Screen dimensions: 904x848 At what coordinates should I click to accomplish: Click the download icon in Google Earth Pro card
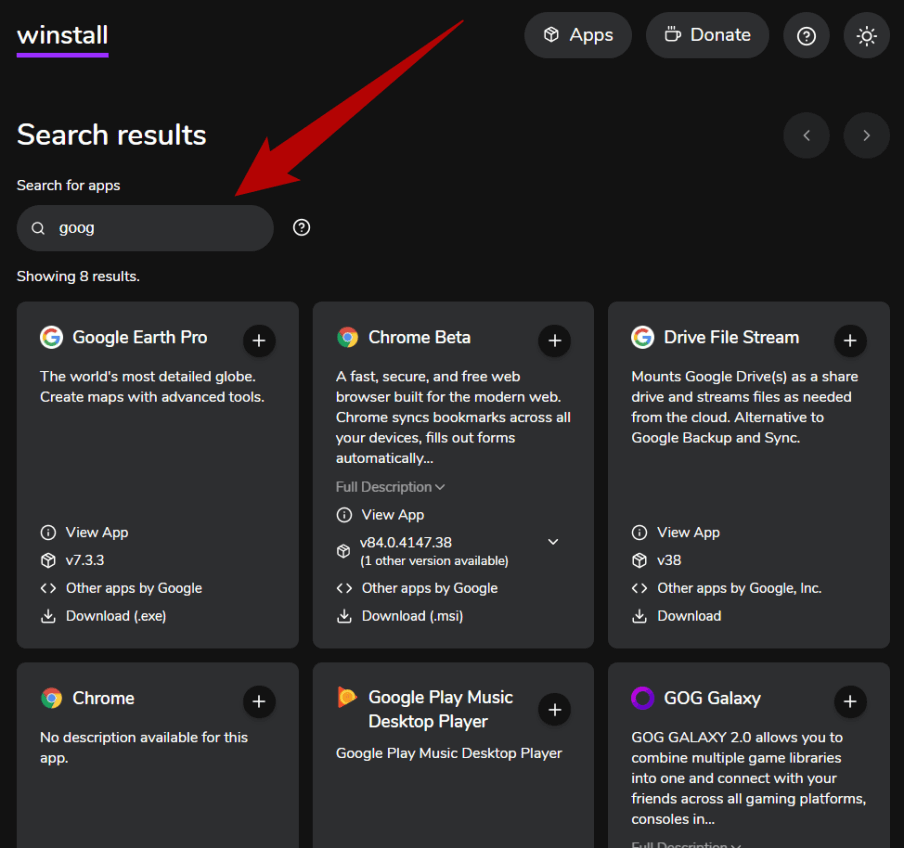(x=48, y=616)
